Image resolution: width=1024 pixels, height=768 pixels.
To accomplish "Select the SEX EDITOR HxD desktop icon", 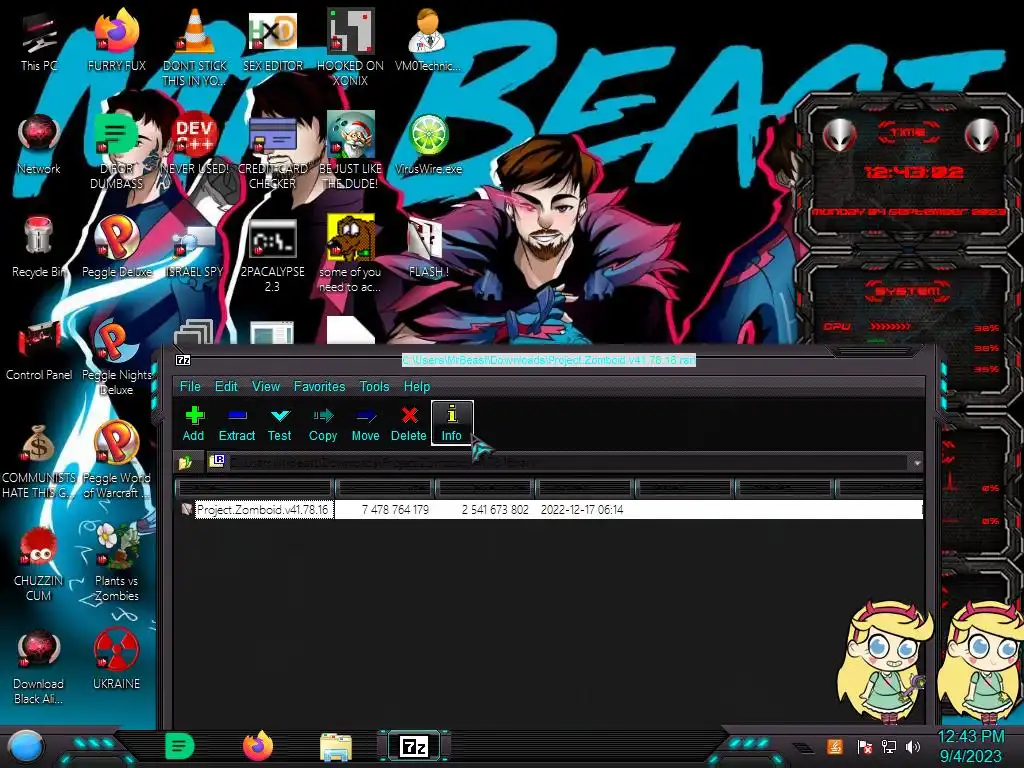I will (272, 40).
